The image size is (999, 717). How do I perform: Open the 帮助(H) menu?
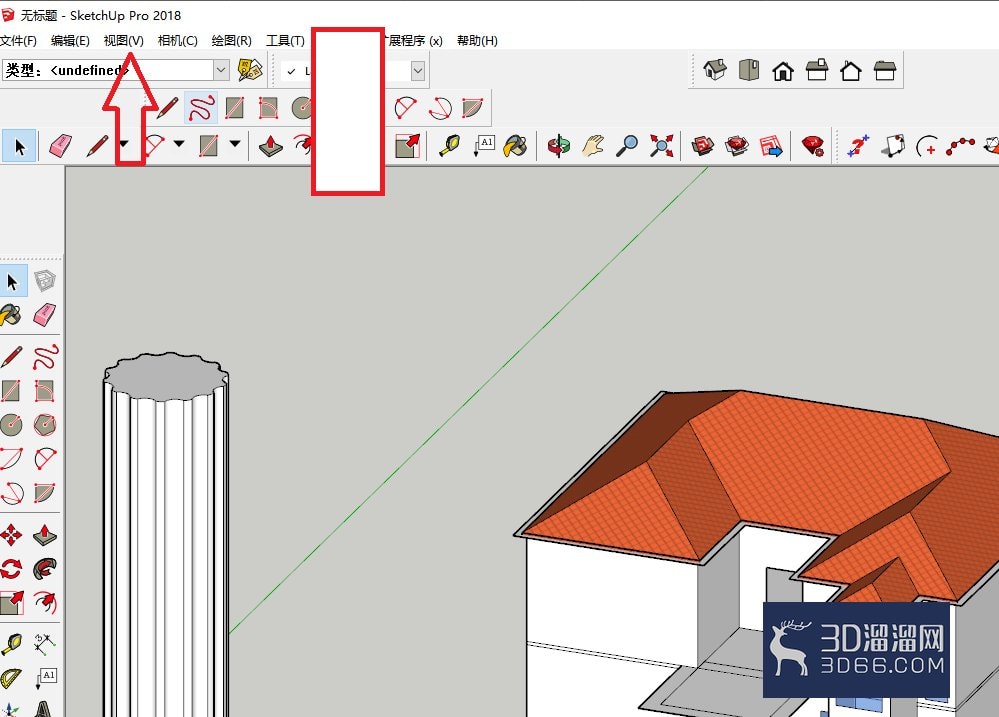point(477,41)
